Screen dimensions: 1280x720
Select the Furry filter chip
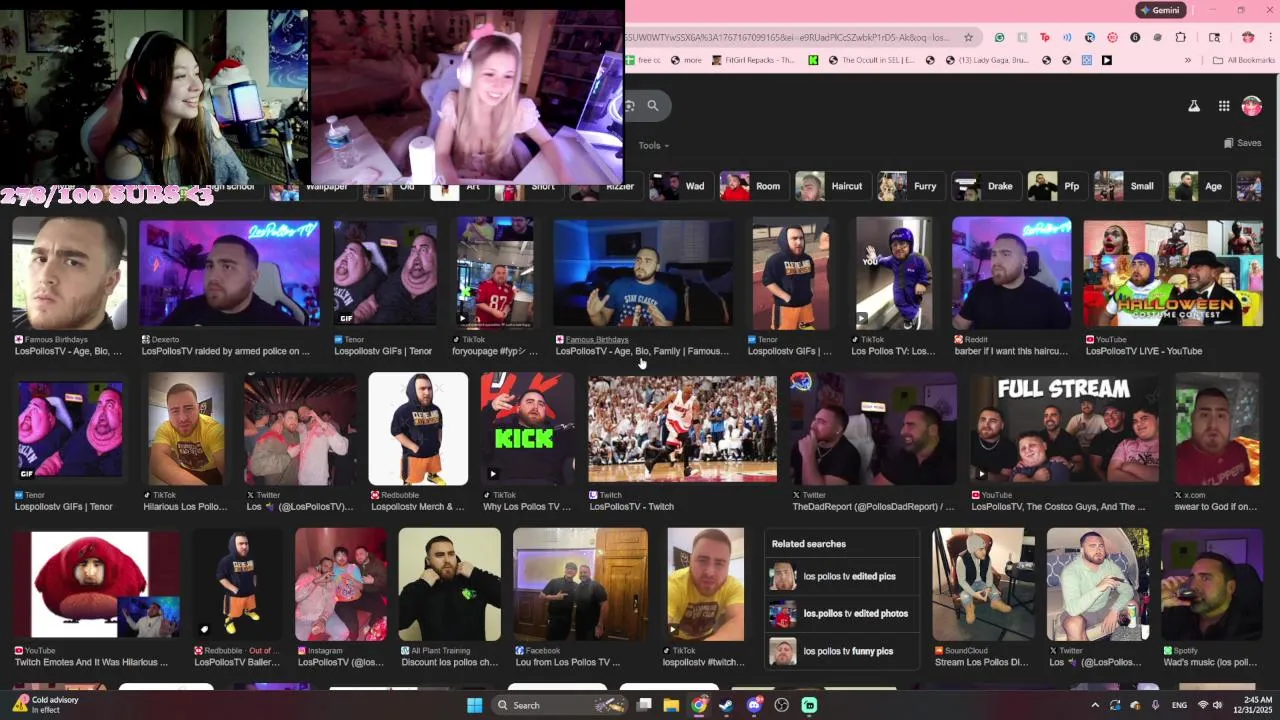click(910, 186)
